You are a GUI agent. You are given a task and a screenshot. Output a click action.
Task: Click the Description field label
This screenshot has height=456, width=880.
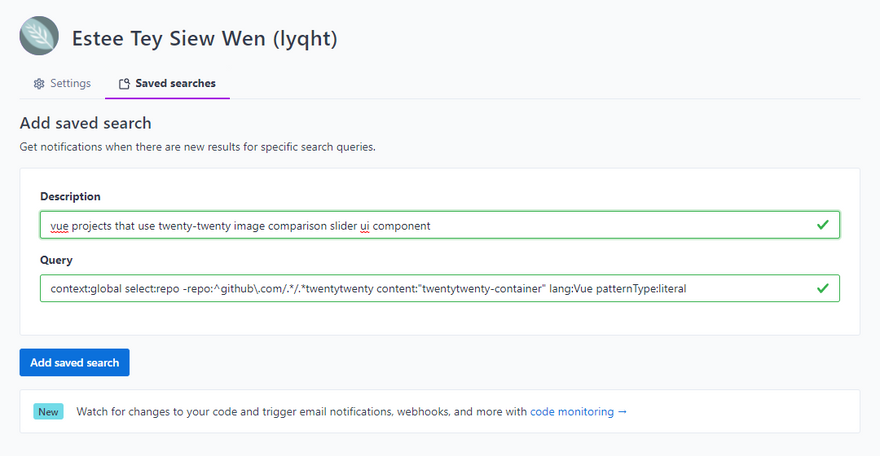click(70, 197)
